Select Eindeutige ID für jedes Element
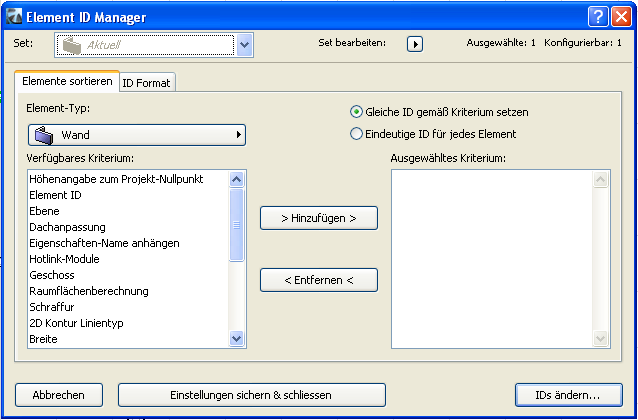The width and height of the screenshot is (638, 420). click(x=433, y=134)
